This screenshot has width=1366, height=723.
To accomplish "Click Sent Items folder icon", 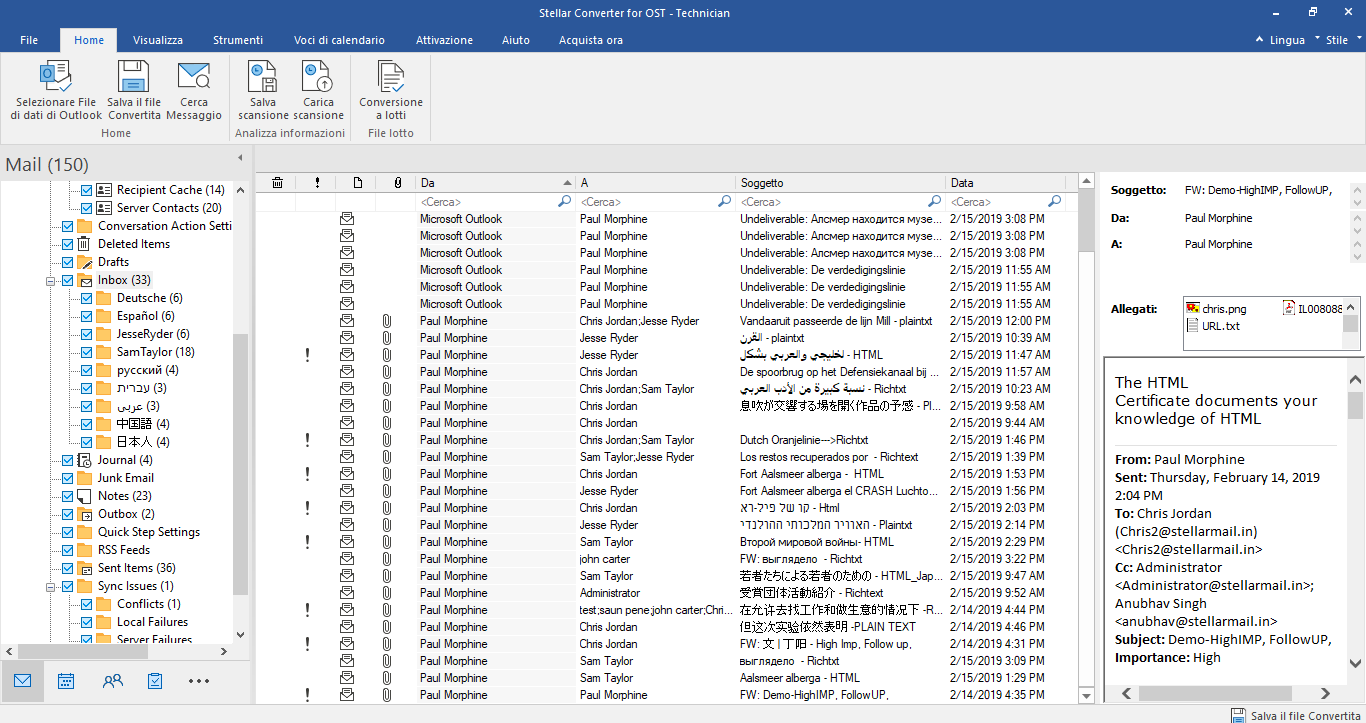I will 85,568.
